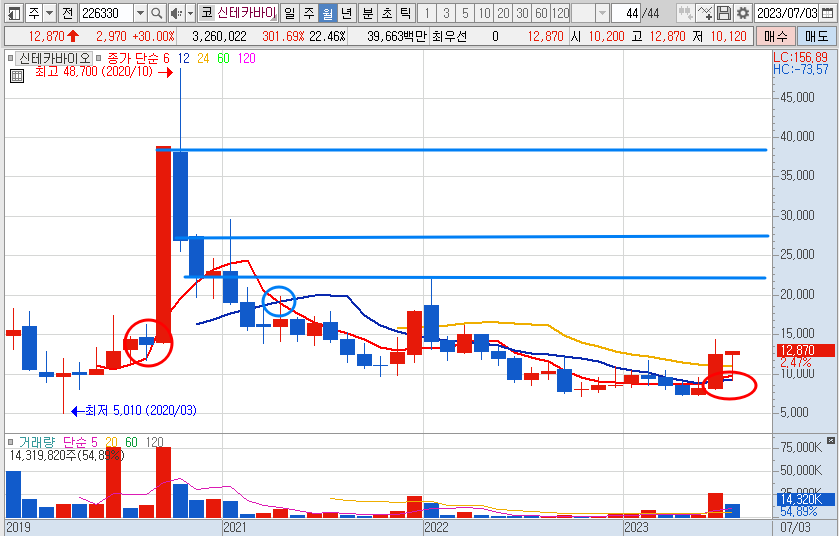
Task: Toggle the square marker before 신테카바이오 legend
Action: (10, 58)
